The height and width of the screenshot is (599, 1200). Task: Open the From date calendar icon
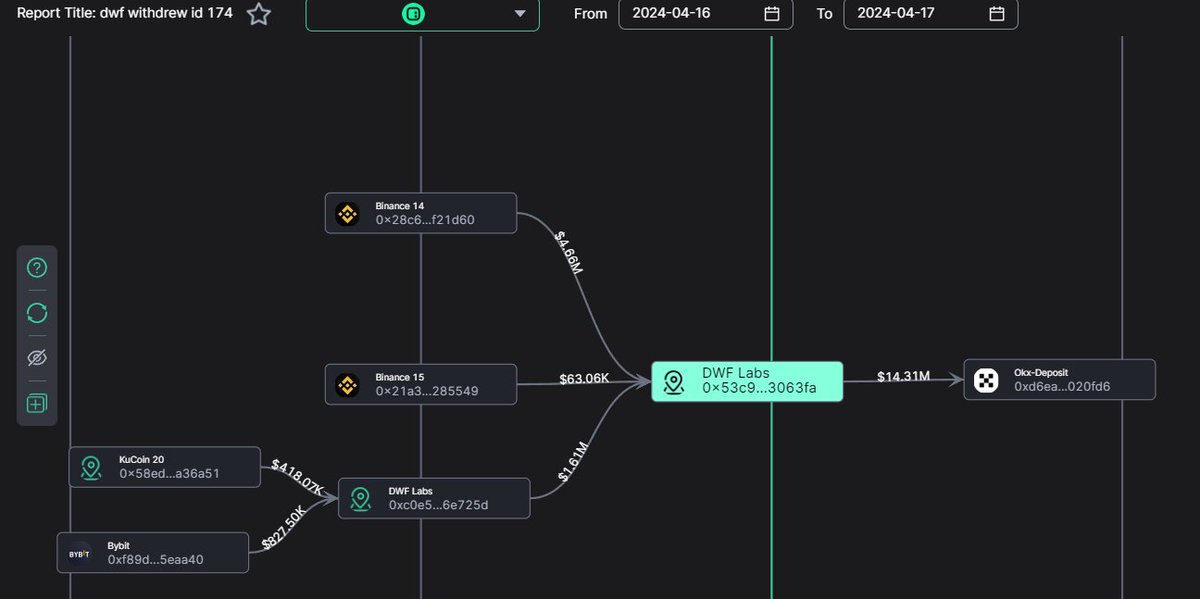point(772,14)
